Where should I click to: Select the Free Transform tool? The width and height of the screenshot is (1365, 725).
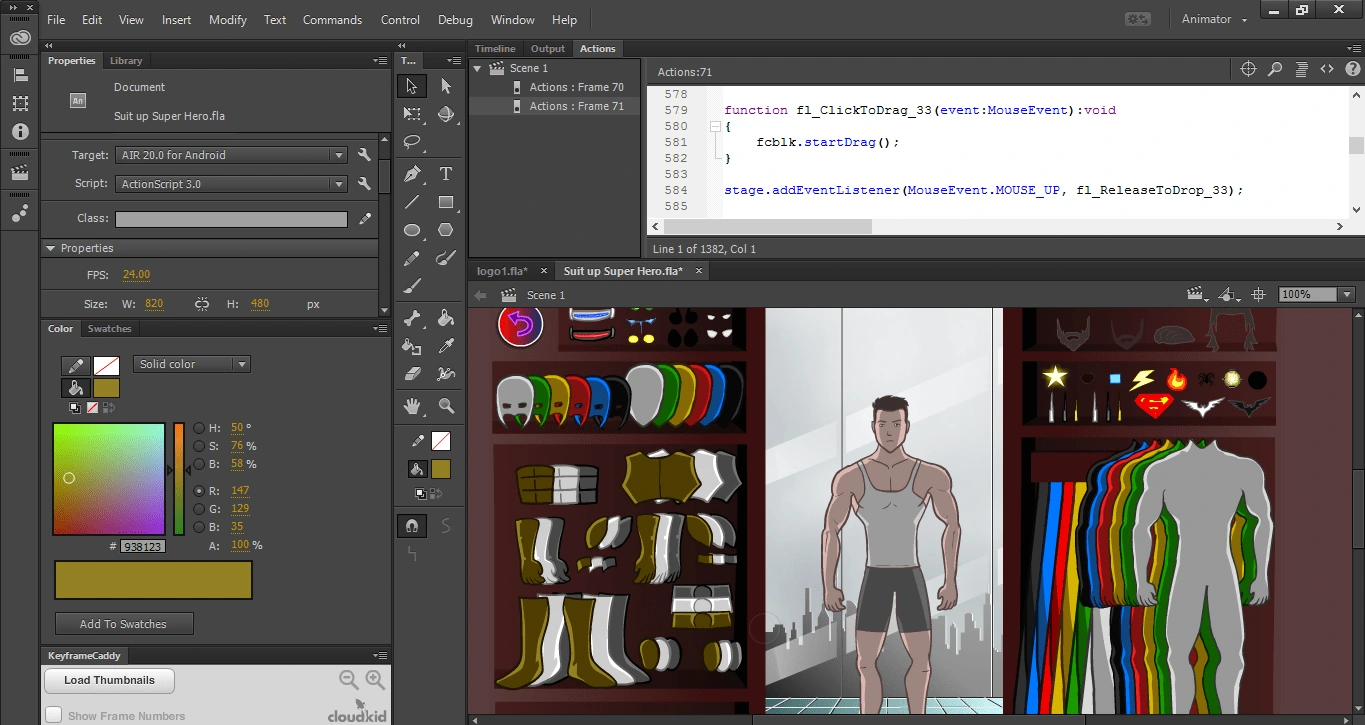point(412,114)
